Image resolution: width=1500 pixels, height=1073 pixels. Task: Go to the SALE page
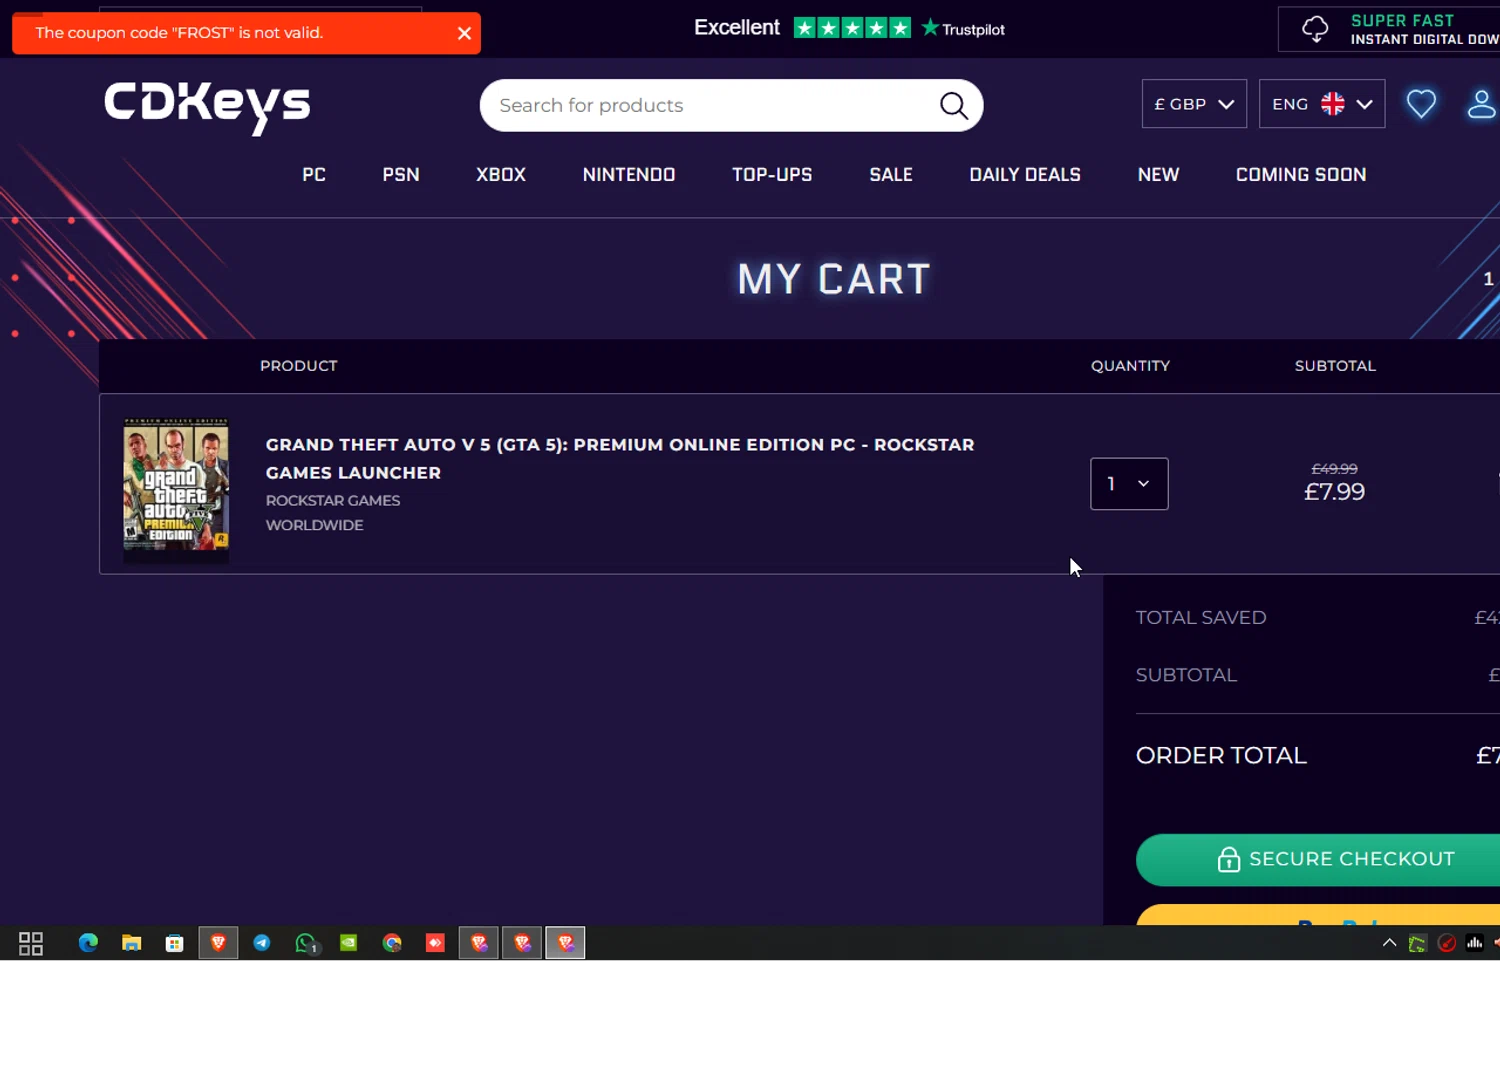[x=891, y=174]
